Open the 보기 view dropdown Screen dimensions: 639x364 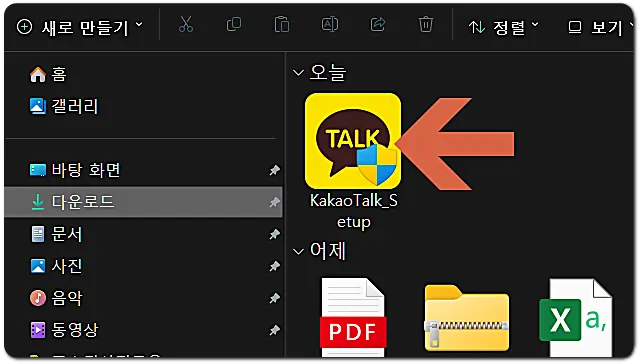[601, 27]
